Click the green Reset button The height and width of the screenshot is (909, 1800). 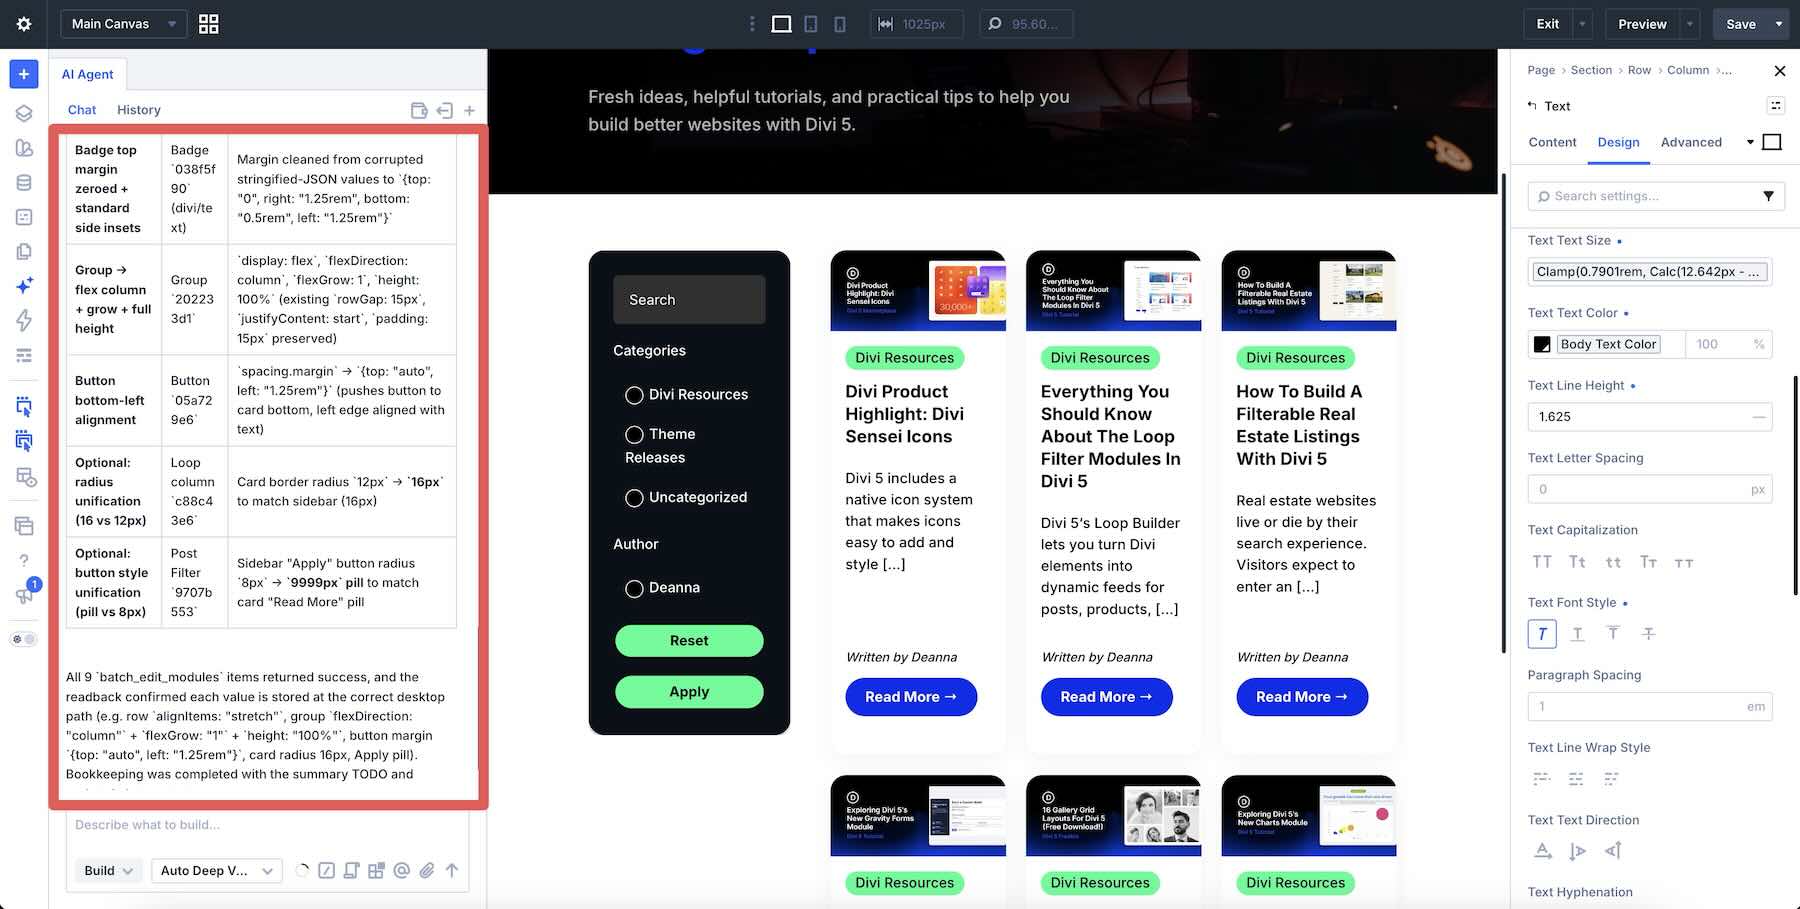pos(689,641)
